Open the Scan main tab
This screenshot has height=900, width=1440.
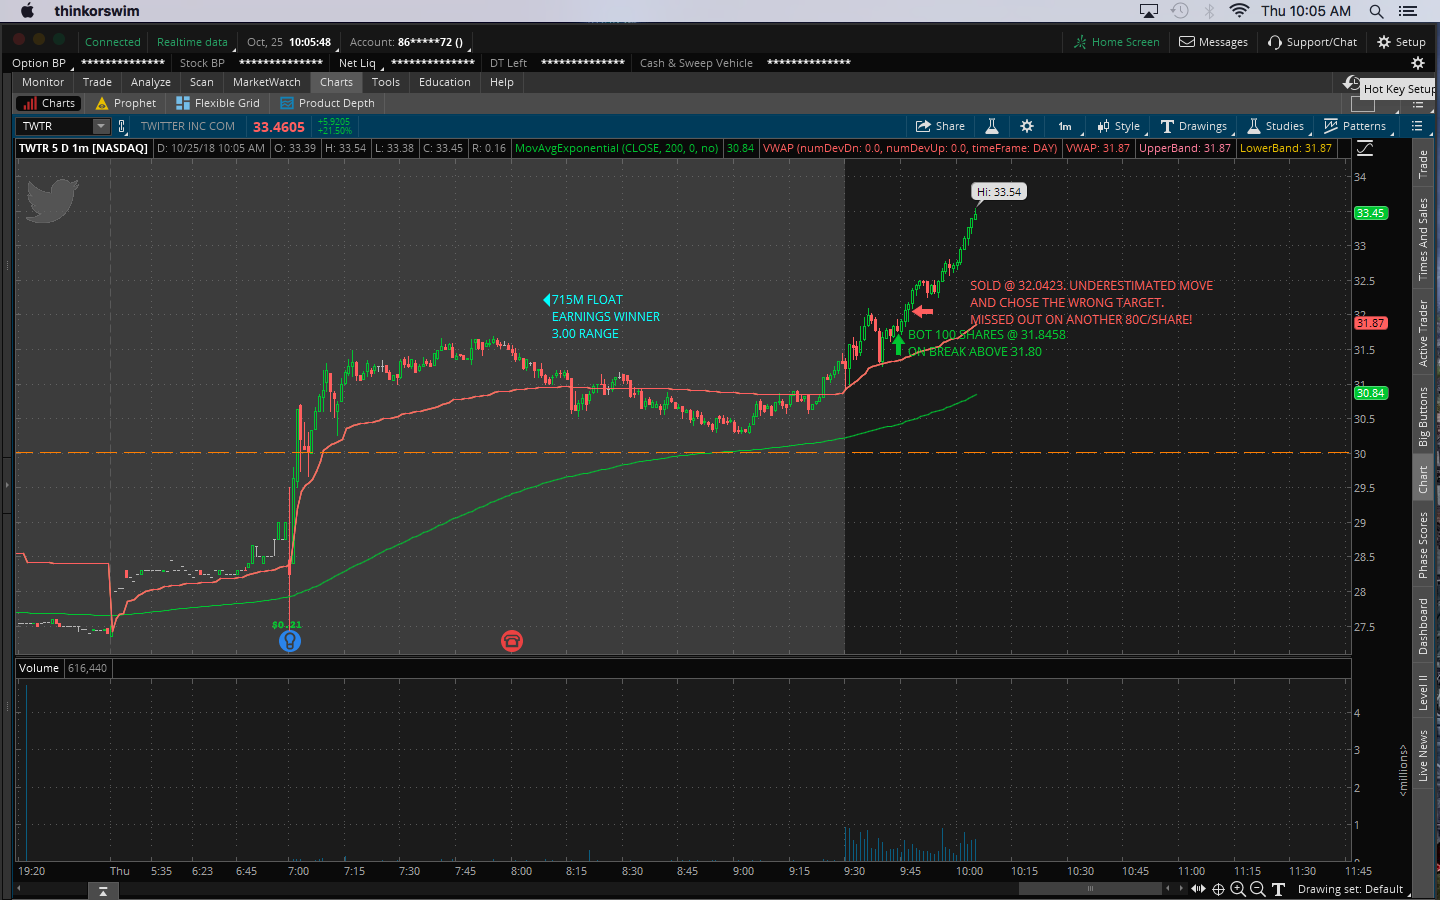click(202, 82)
